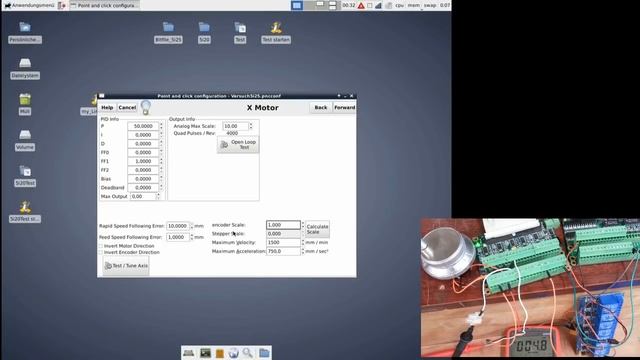The height and width of the screenshot is (360, 640).
Task: Click the icon next to Anwendungsmenü in the panel
Action: point(62,5)
